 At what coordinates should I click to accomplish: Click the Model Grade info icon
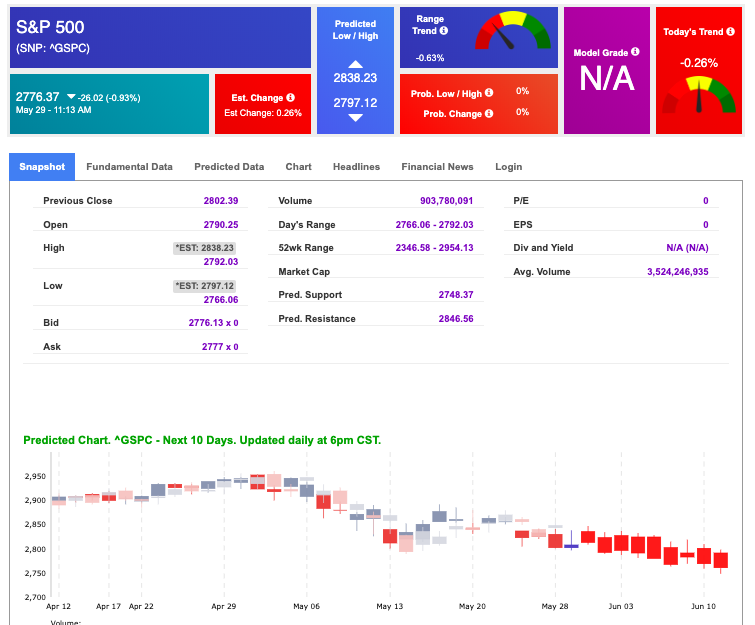coord(635,52)
